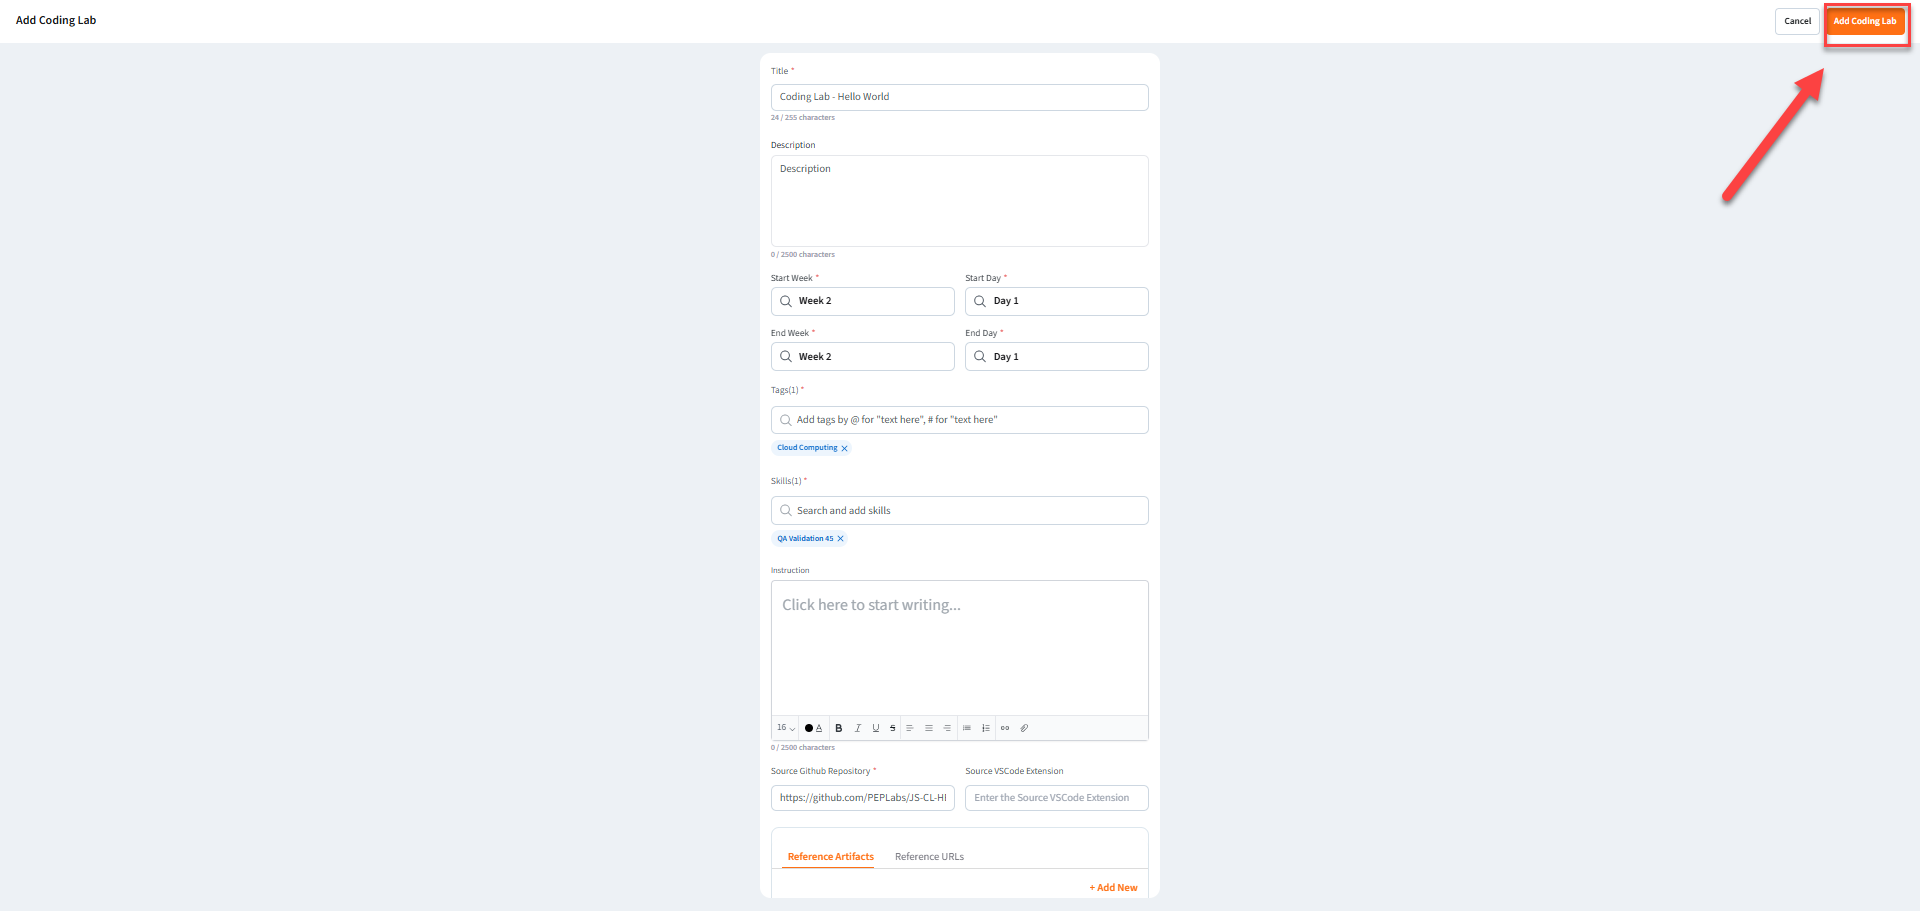The width and height of the screenshot is (1920, 911).
Task: Attach a file with the paperclip icon
Action: click(x=1024, y=728)
